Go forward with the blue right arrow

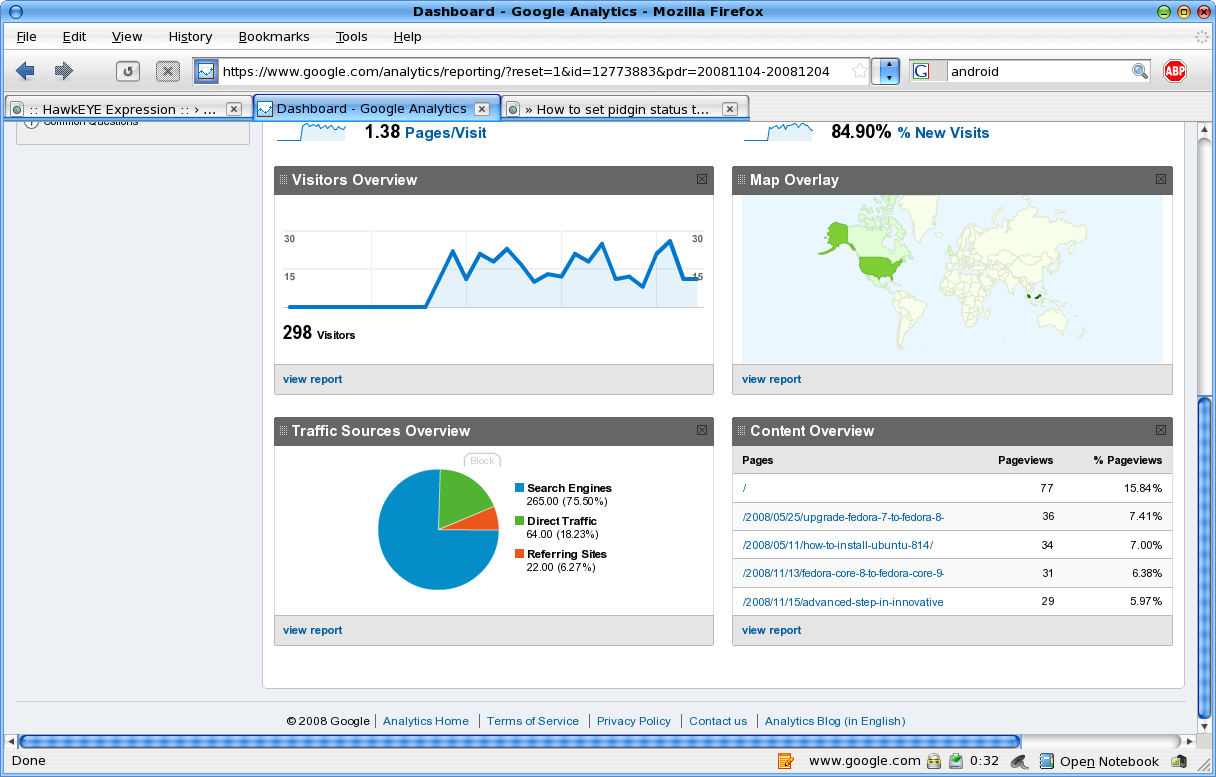[x=64, y=71]
